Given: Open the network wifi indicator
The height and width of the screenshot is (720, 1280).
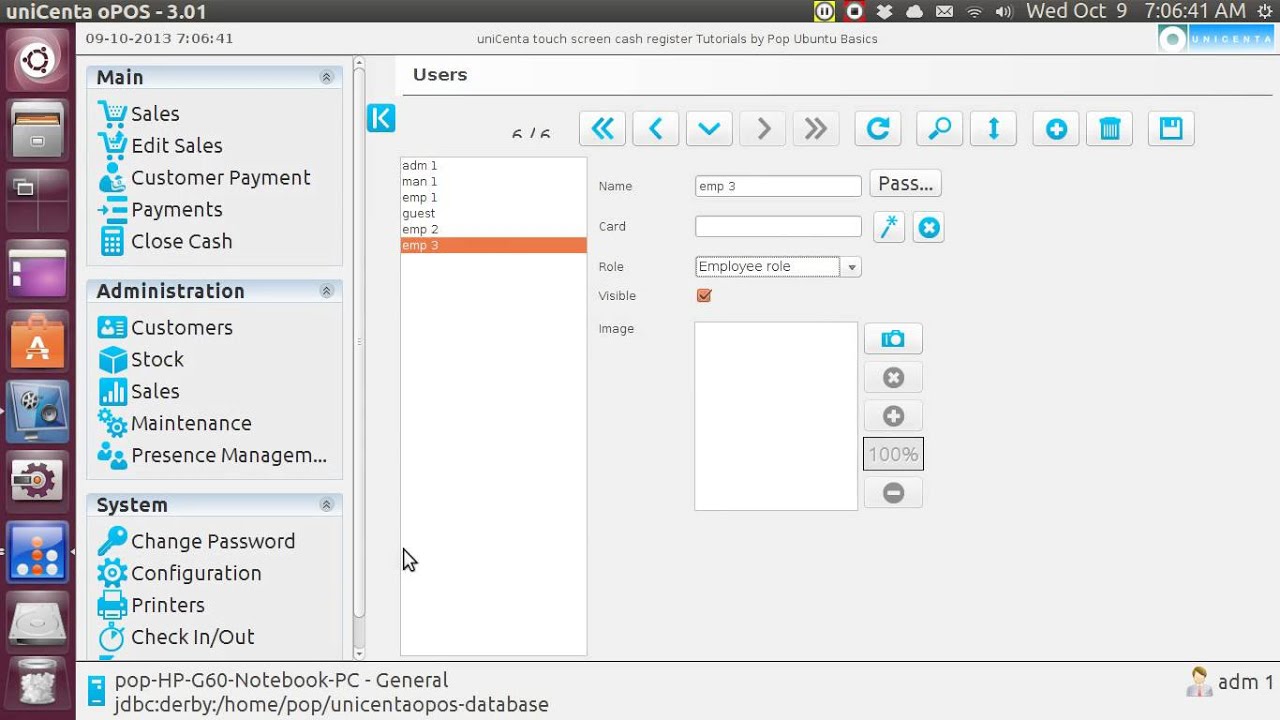Looking at the screenshot, I should coord(974,11).
